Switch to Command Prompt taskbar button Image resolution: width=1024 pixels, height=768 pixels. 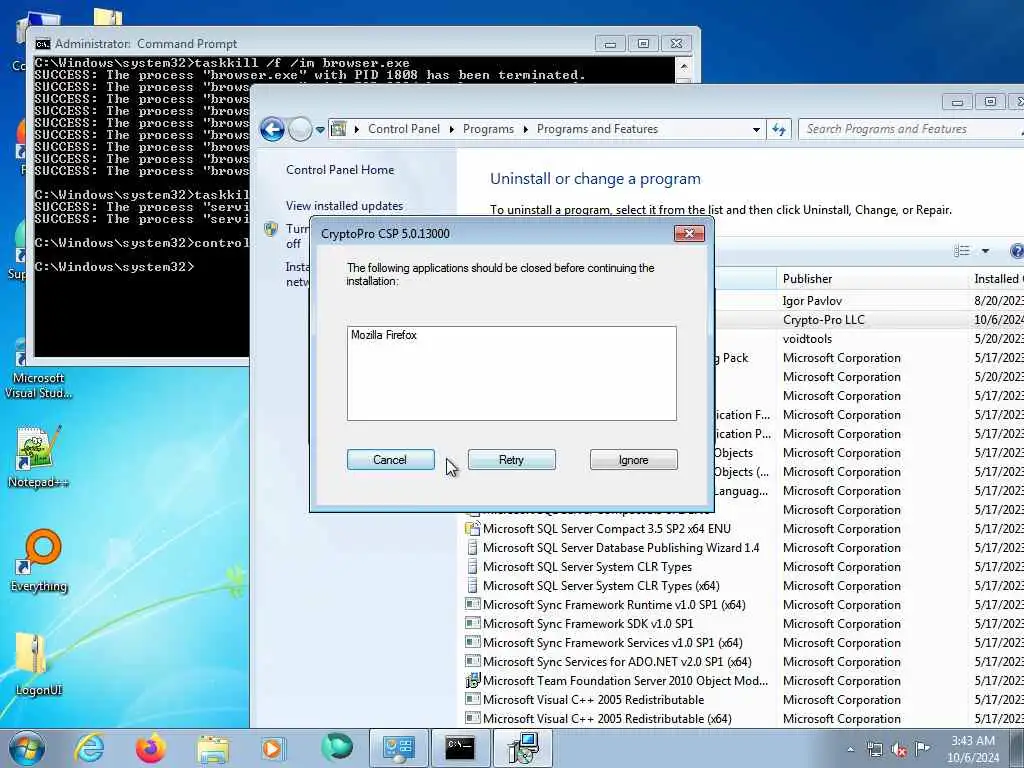(x=460, y=748)
